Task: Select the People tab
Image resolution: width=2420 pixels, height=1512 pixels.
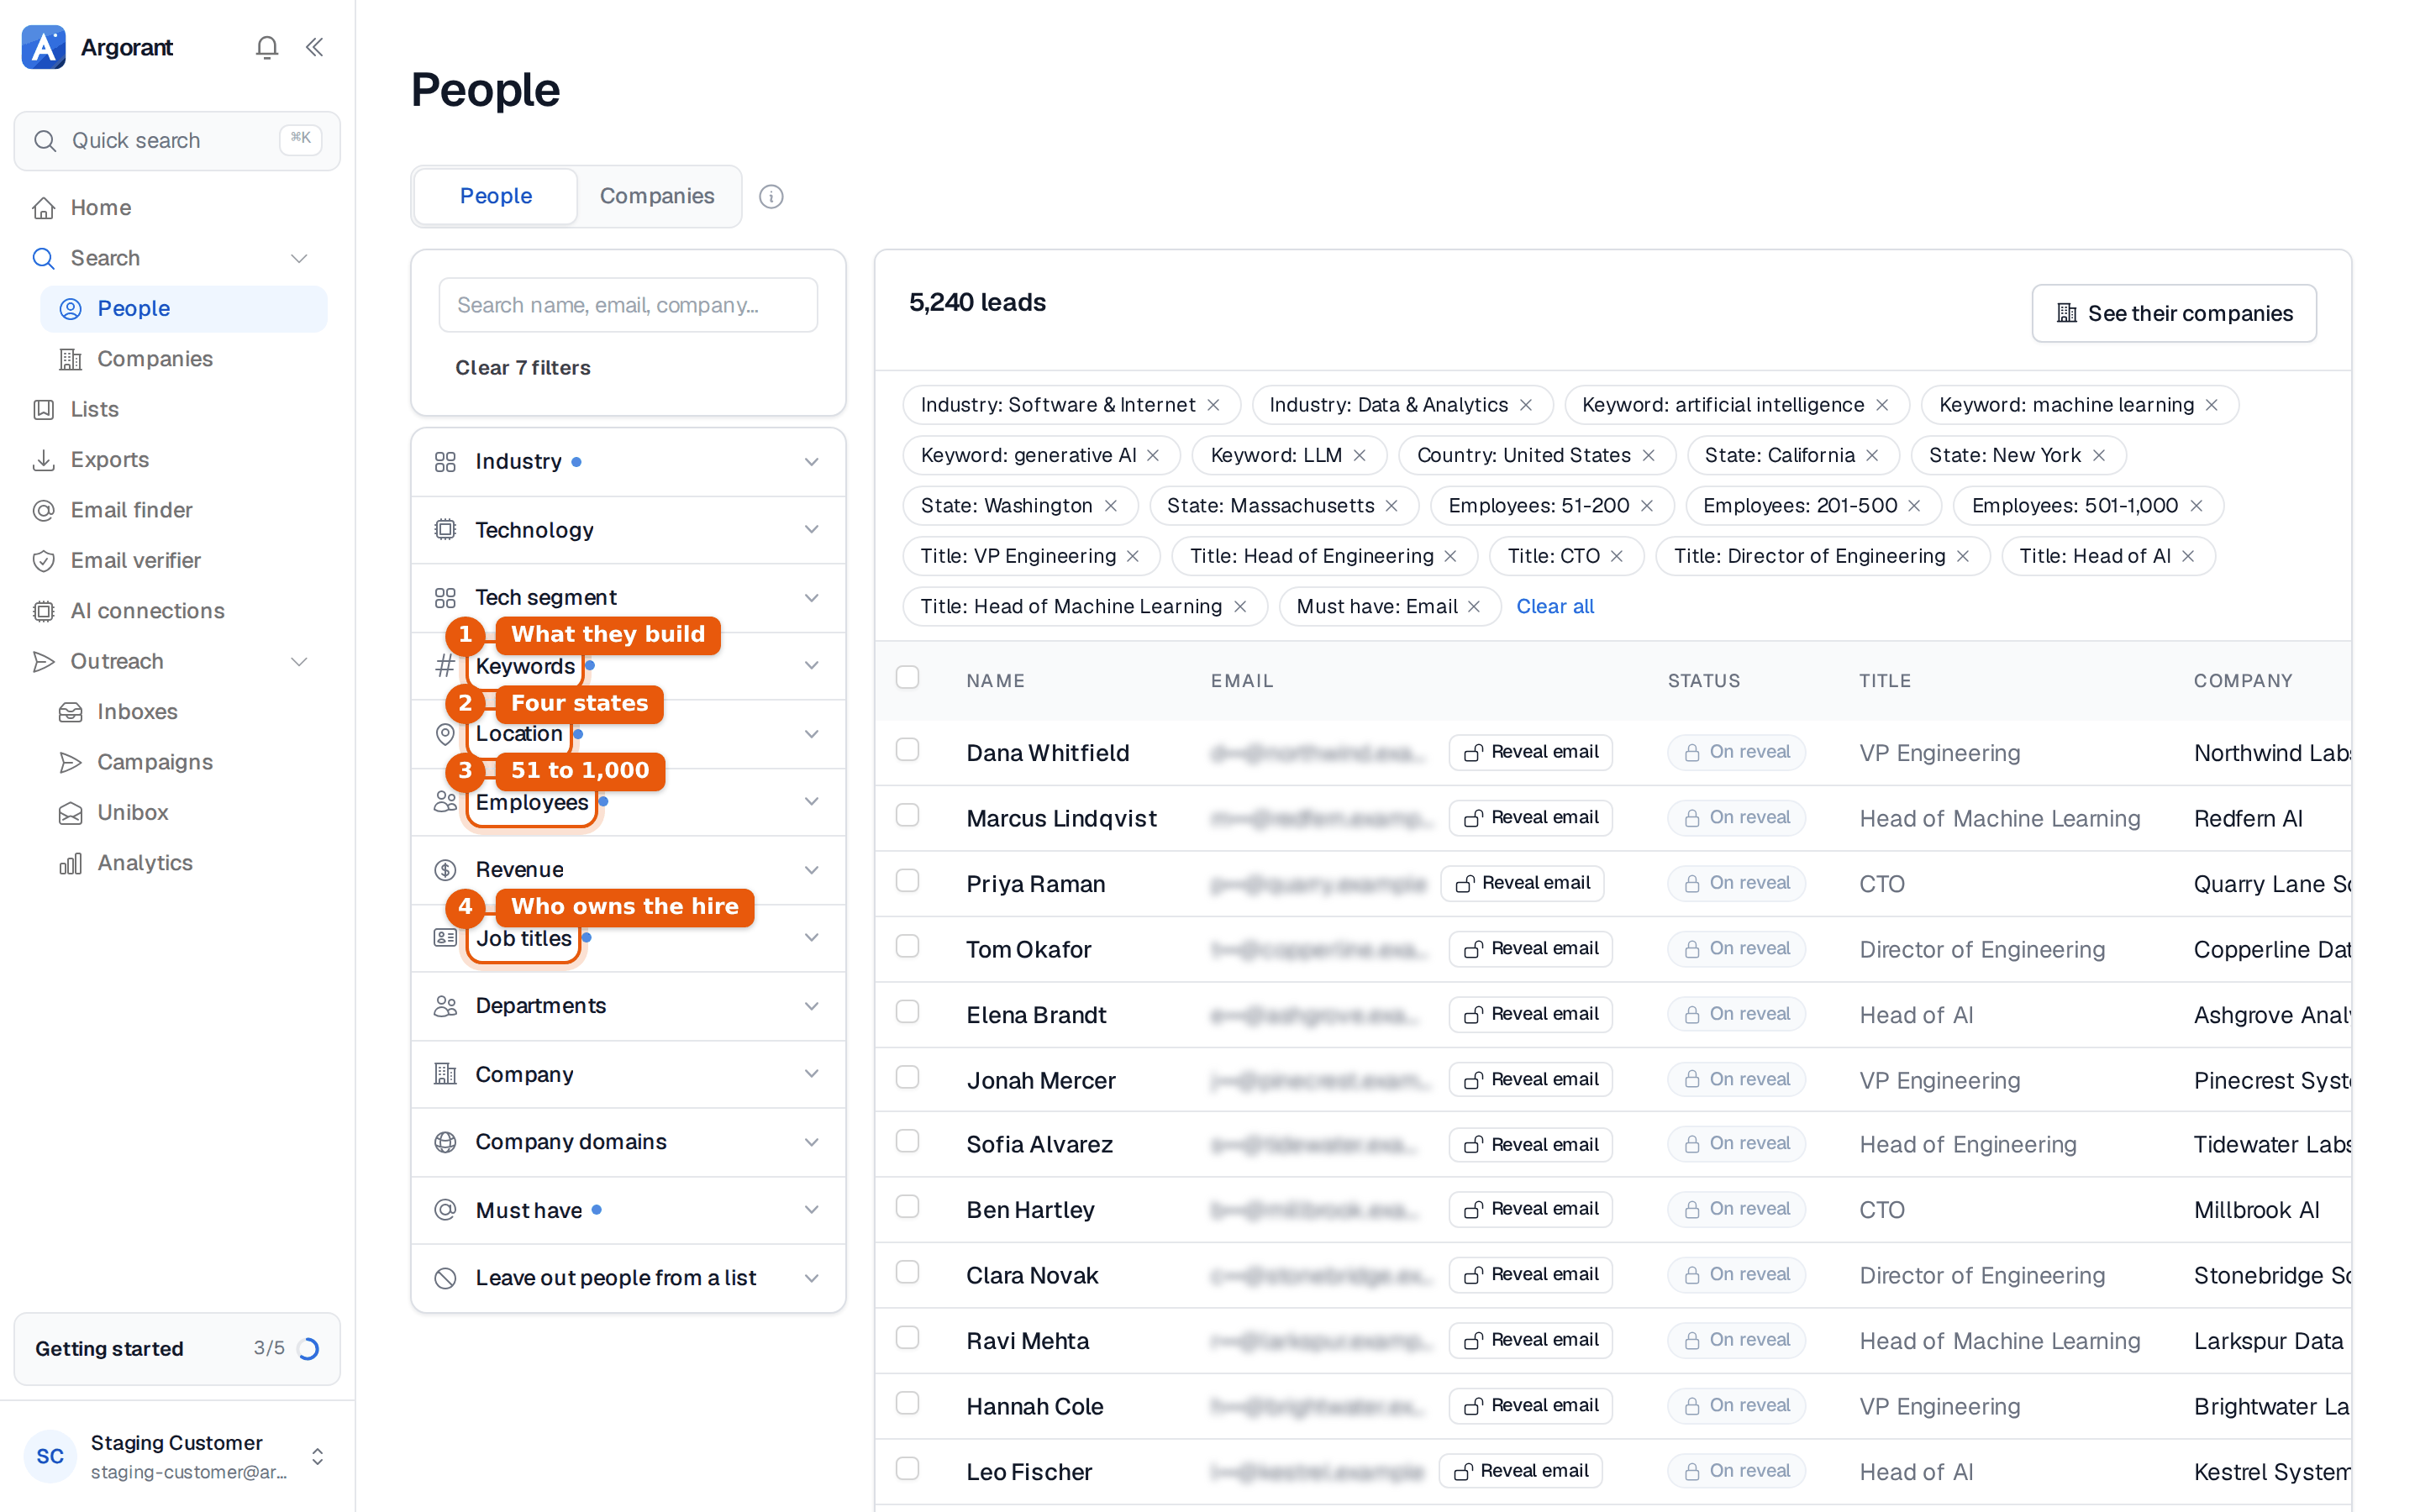Action: click(x=496, y=196)
